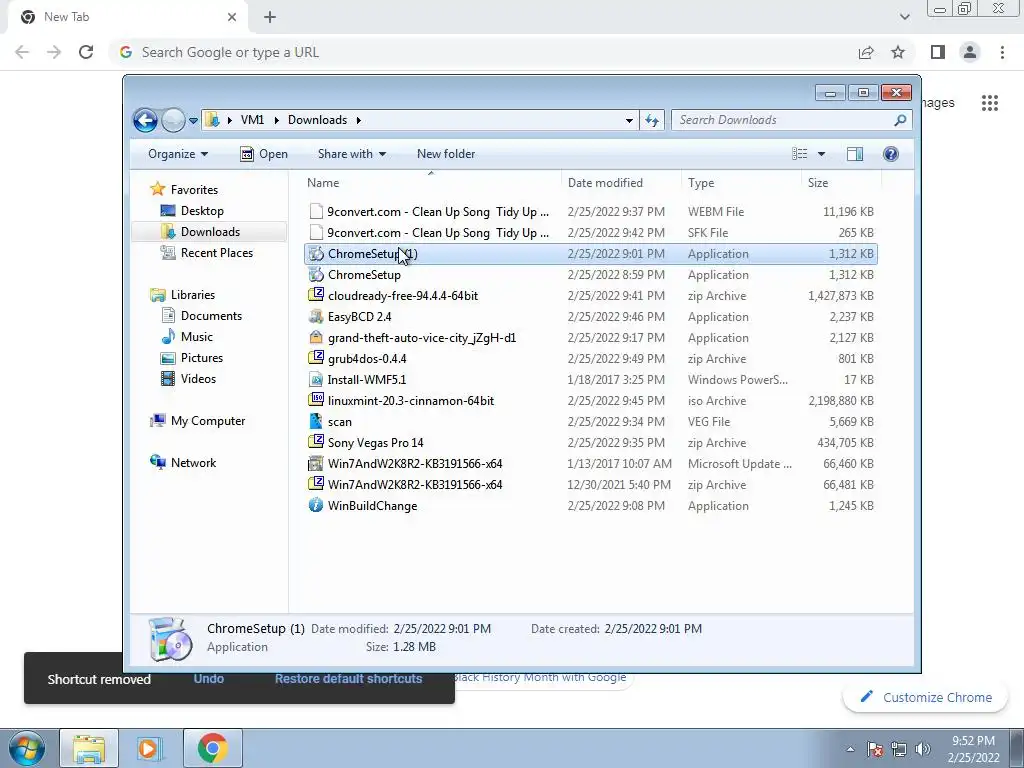Select the 9convert SFK File entry
1024x768 pixels.
[x=591, y=232]
